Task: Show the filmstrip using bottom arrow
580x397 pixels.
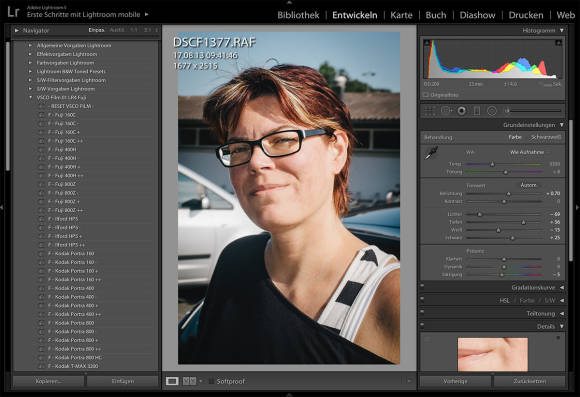Action: pos(290,395)
